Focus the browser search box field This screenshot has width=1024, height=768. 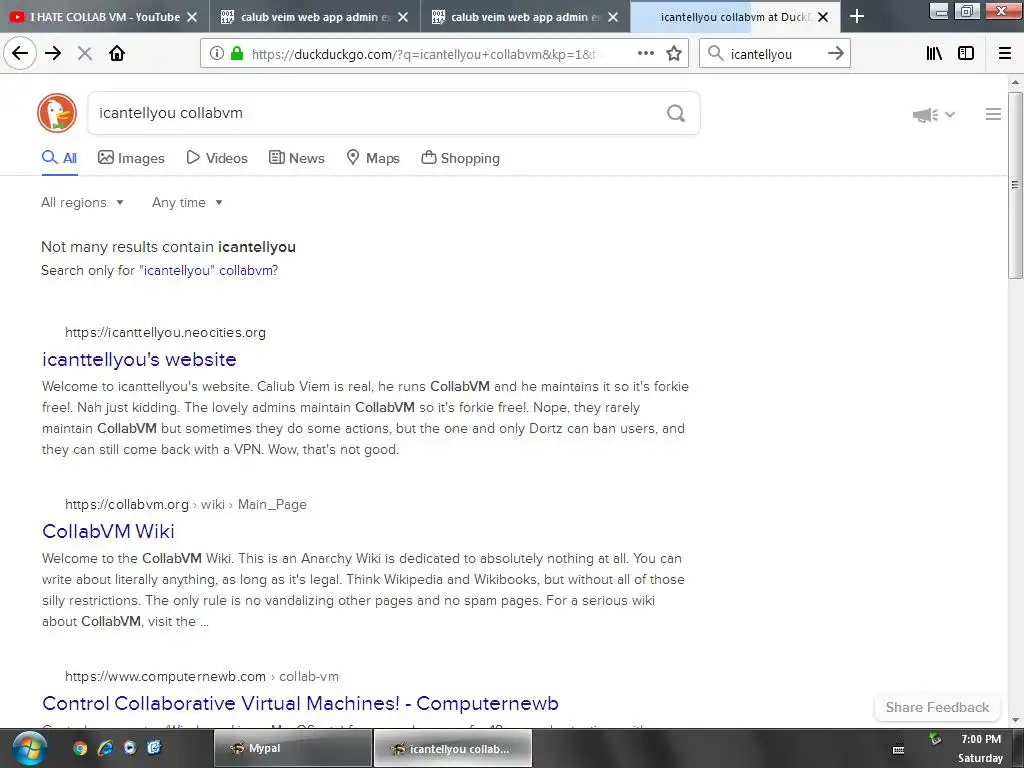[x=774, y=54]
